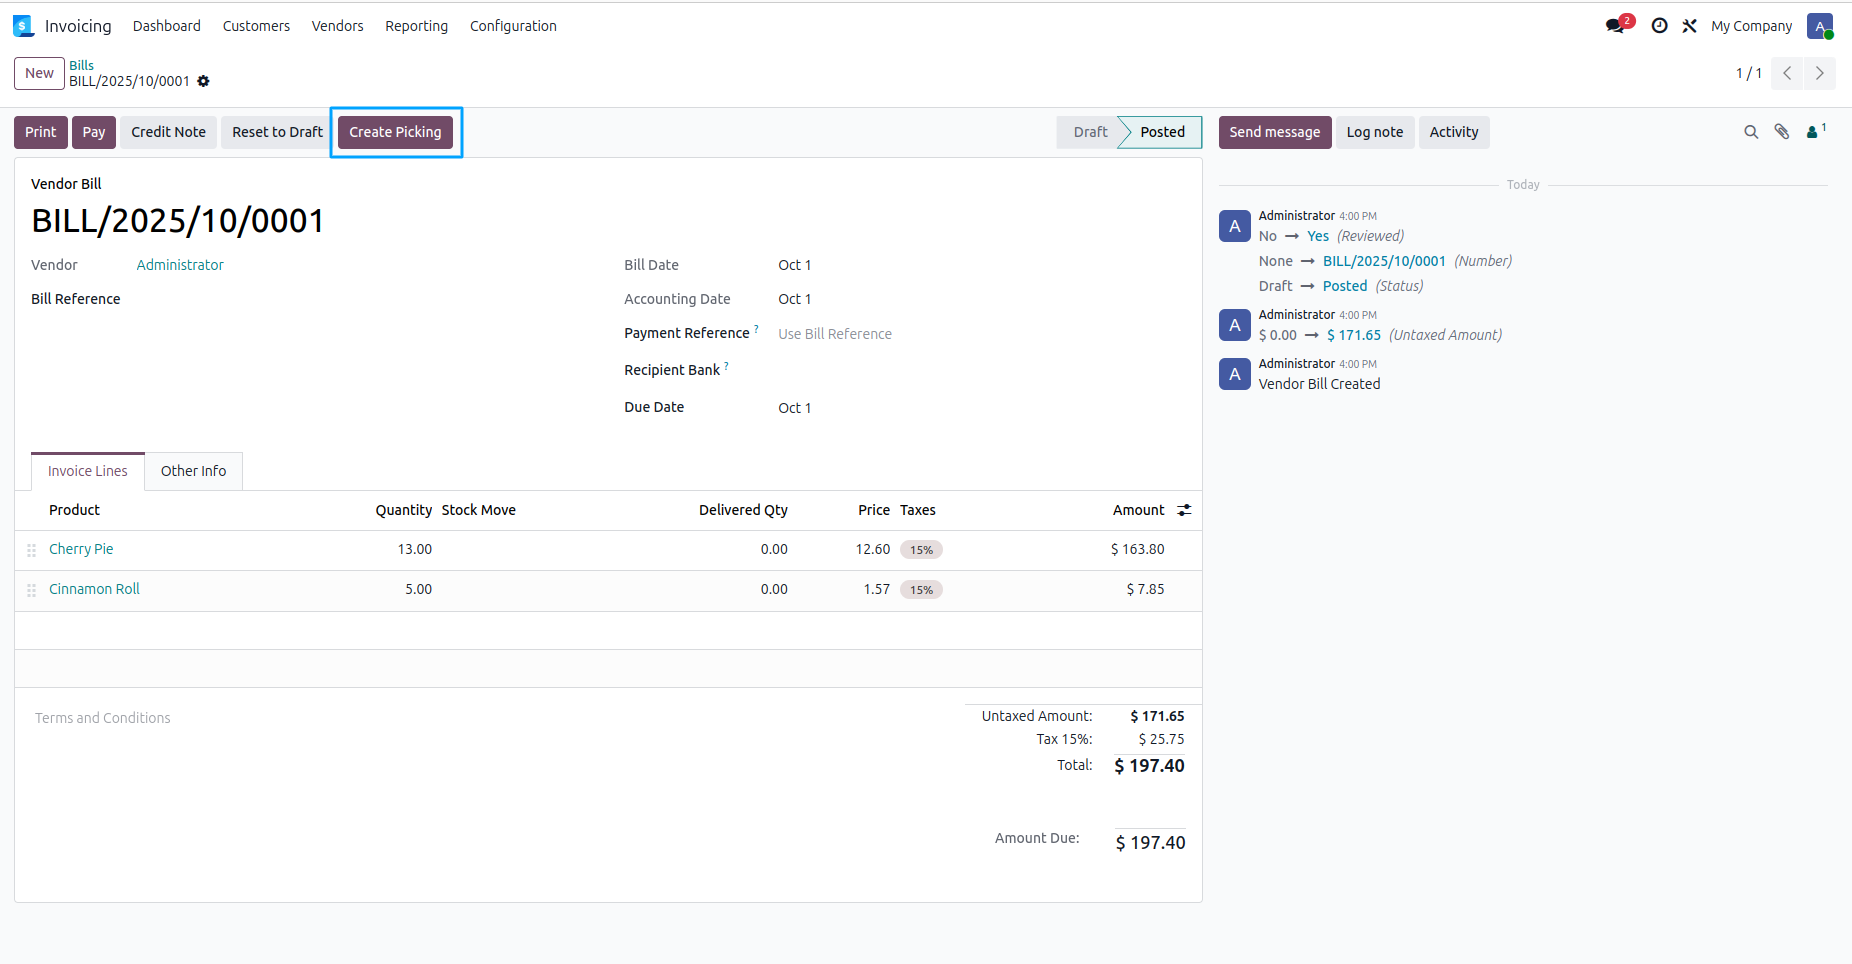Click the Create Picking button

[395, 132]
